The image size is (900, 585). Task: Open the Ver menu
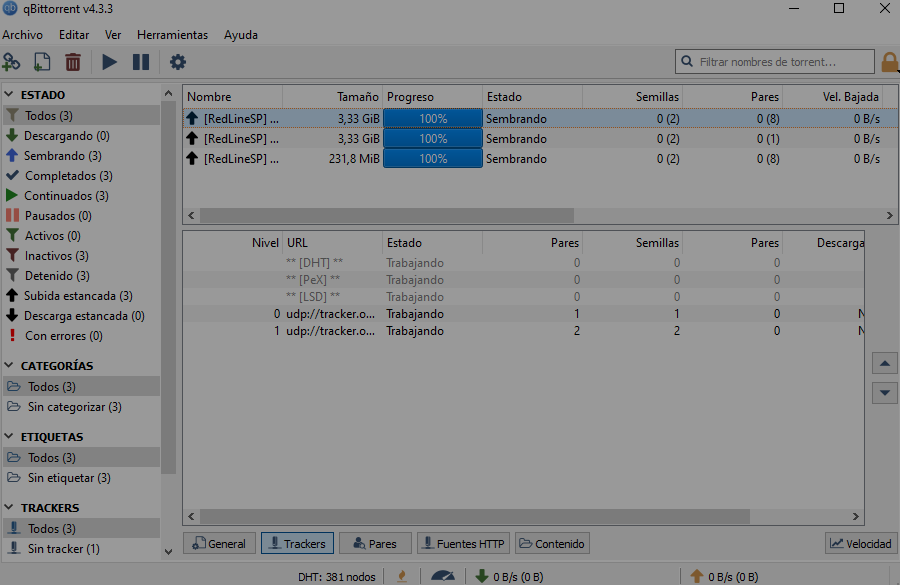(x=113, y=35)
